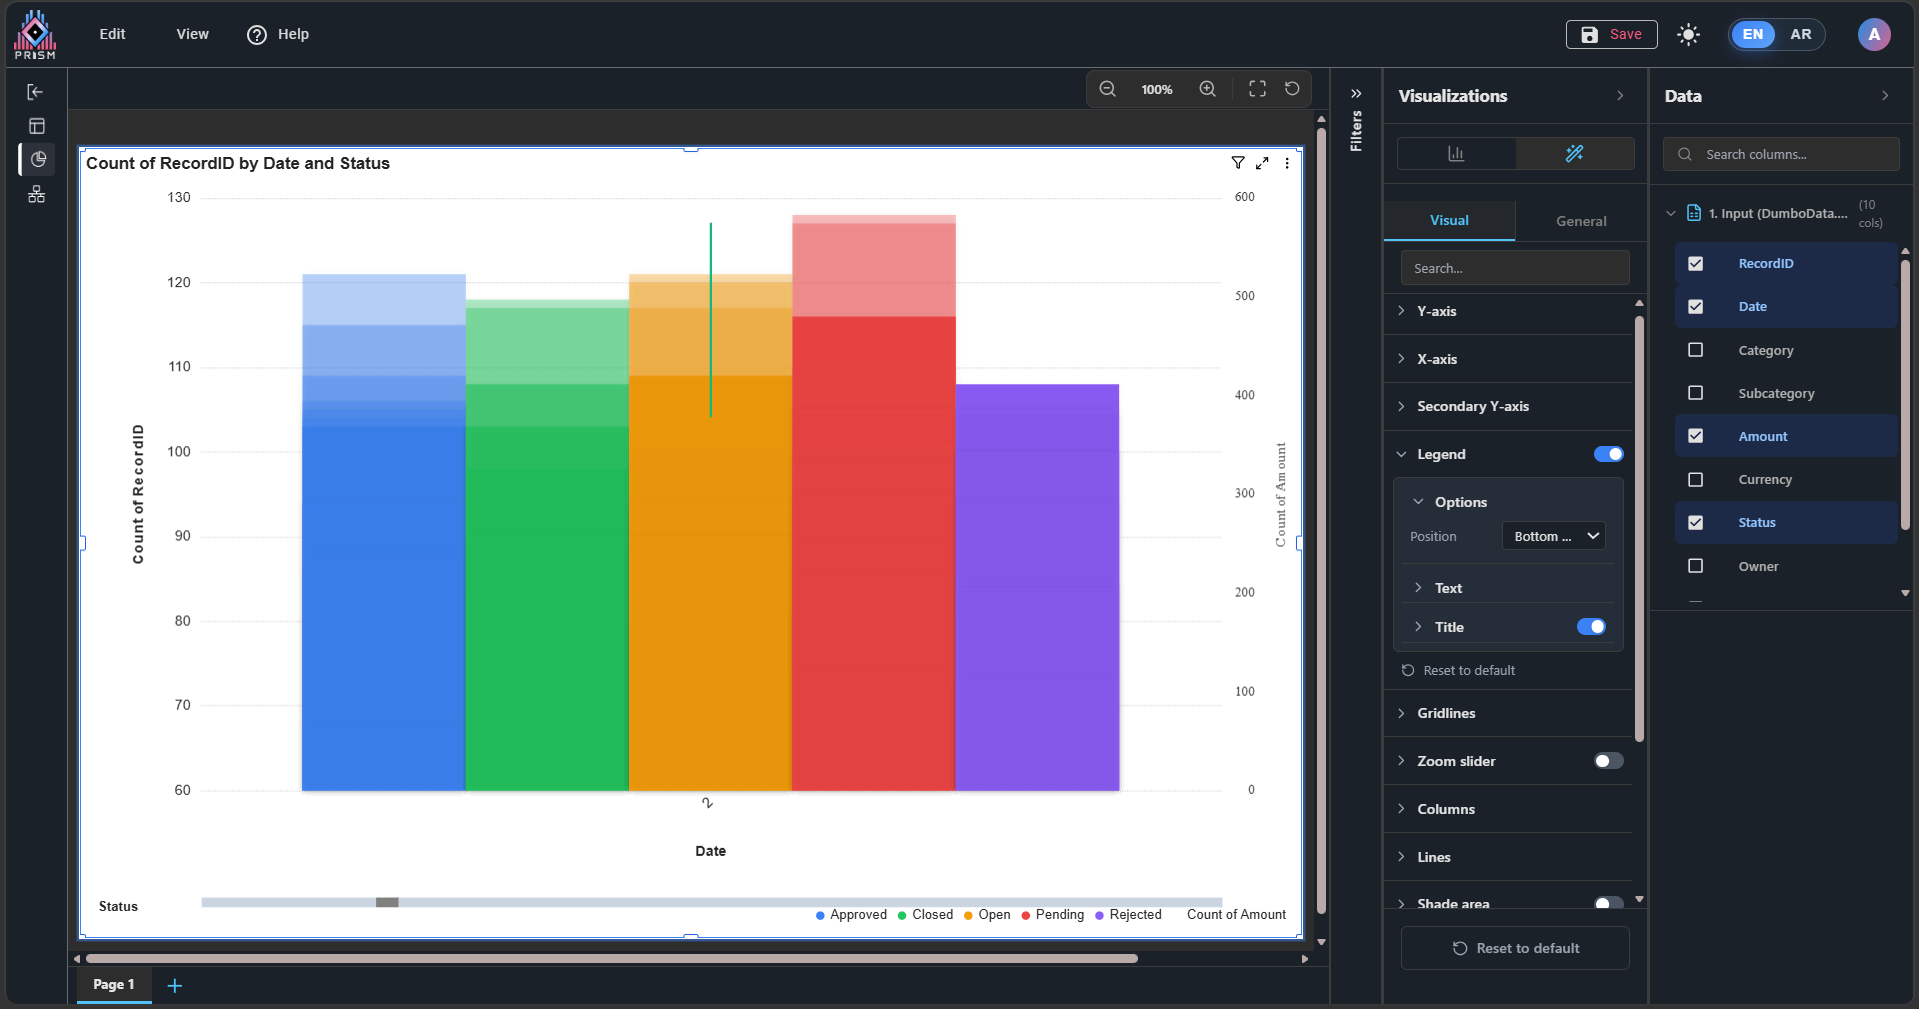Click the Save button
The height and width of the screenshot is (1009, 1919).
pyautogui.click(x=1611, y=35)
